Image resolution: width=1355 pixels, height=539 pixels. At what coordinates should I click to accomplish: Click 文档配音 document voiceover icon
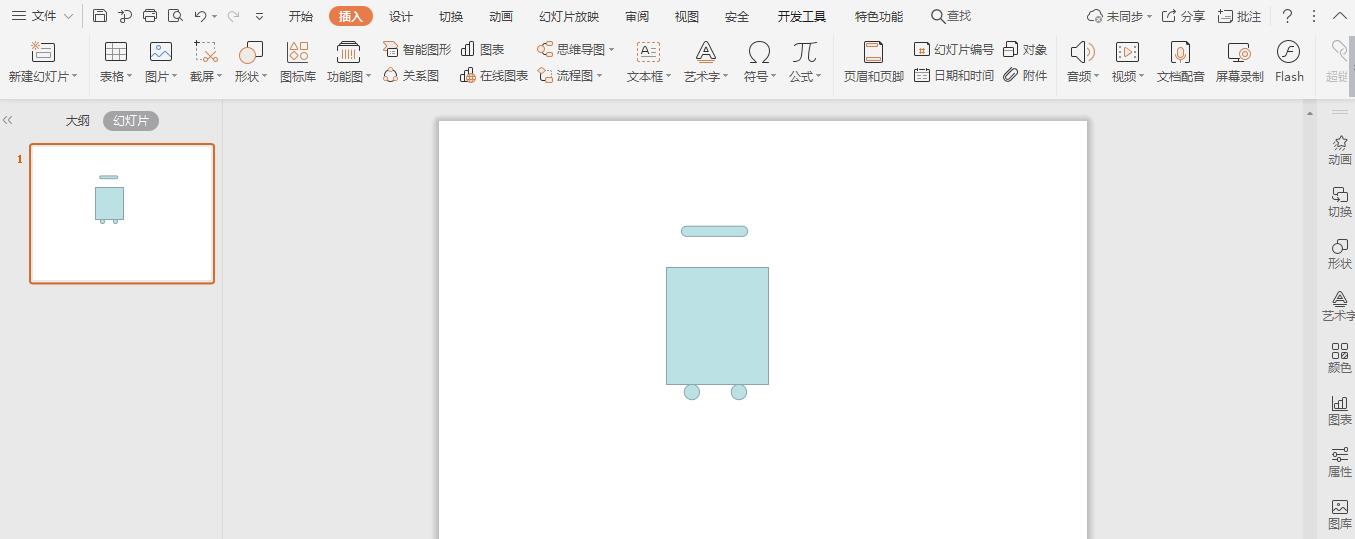click(x=1180, y=52)
